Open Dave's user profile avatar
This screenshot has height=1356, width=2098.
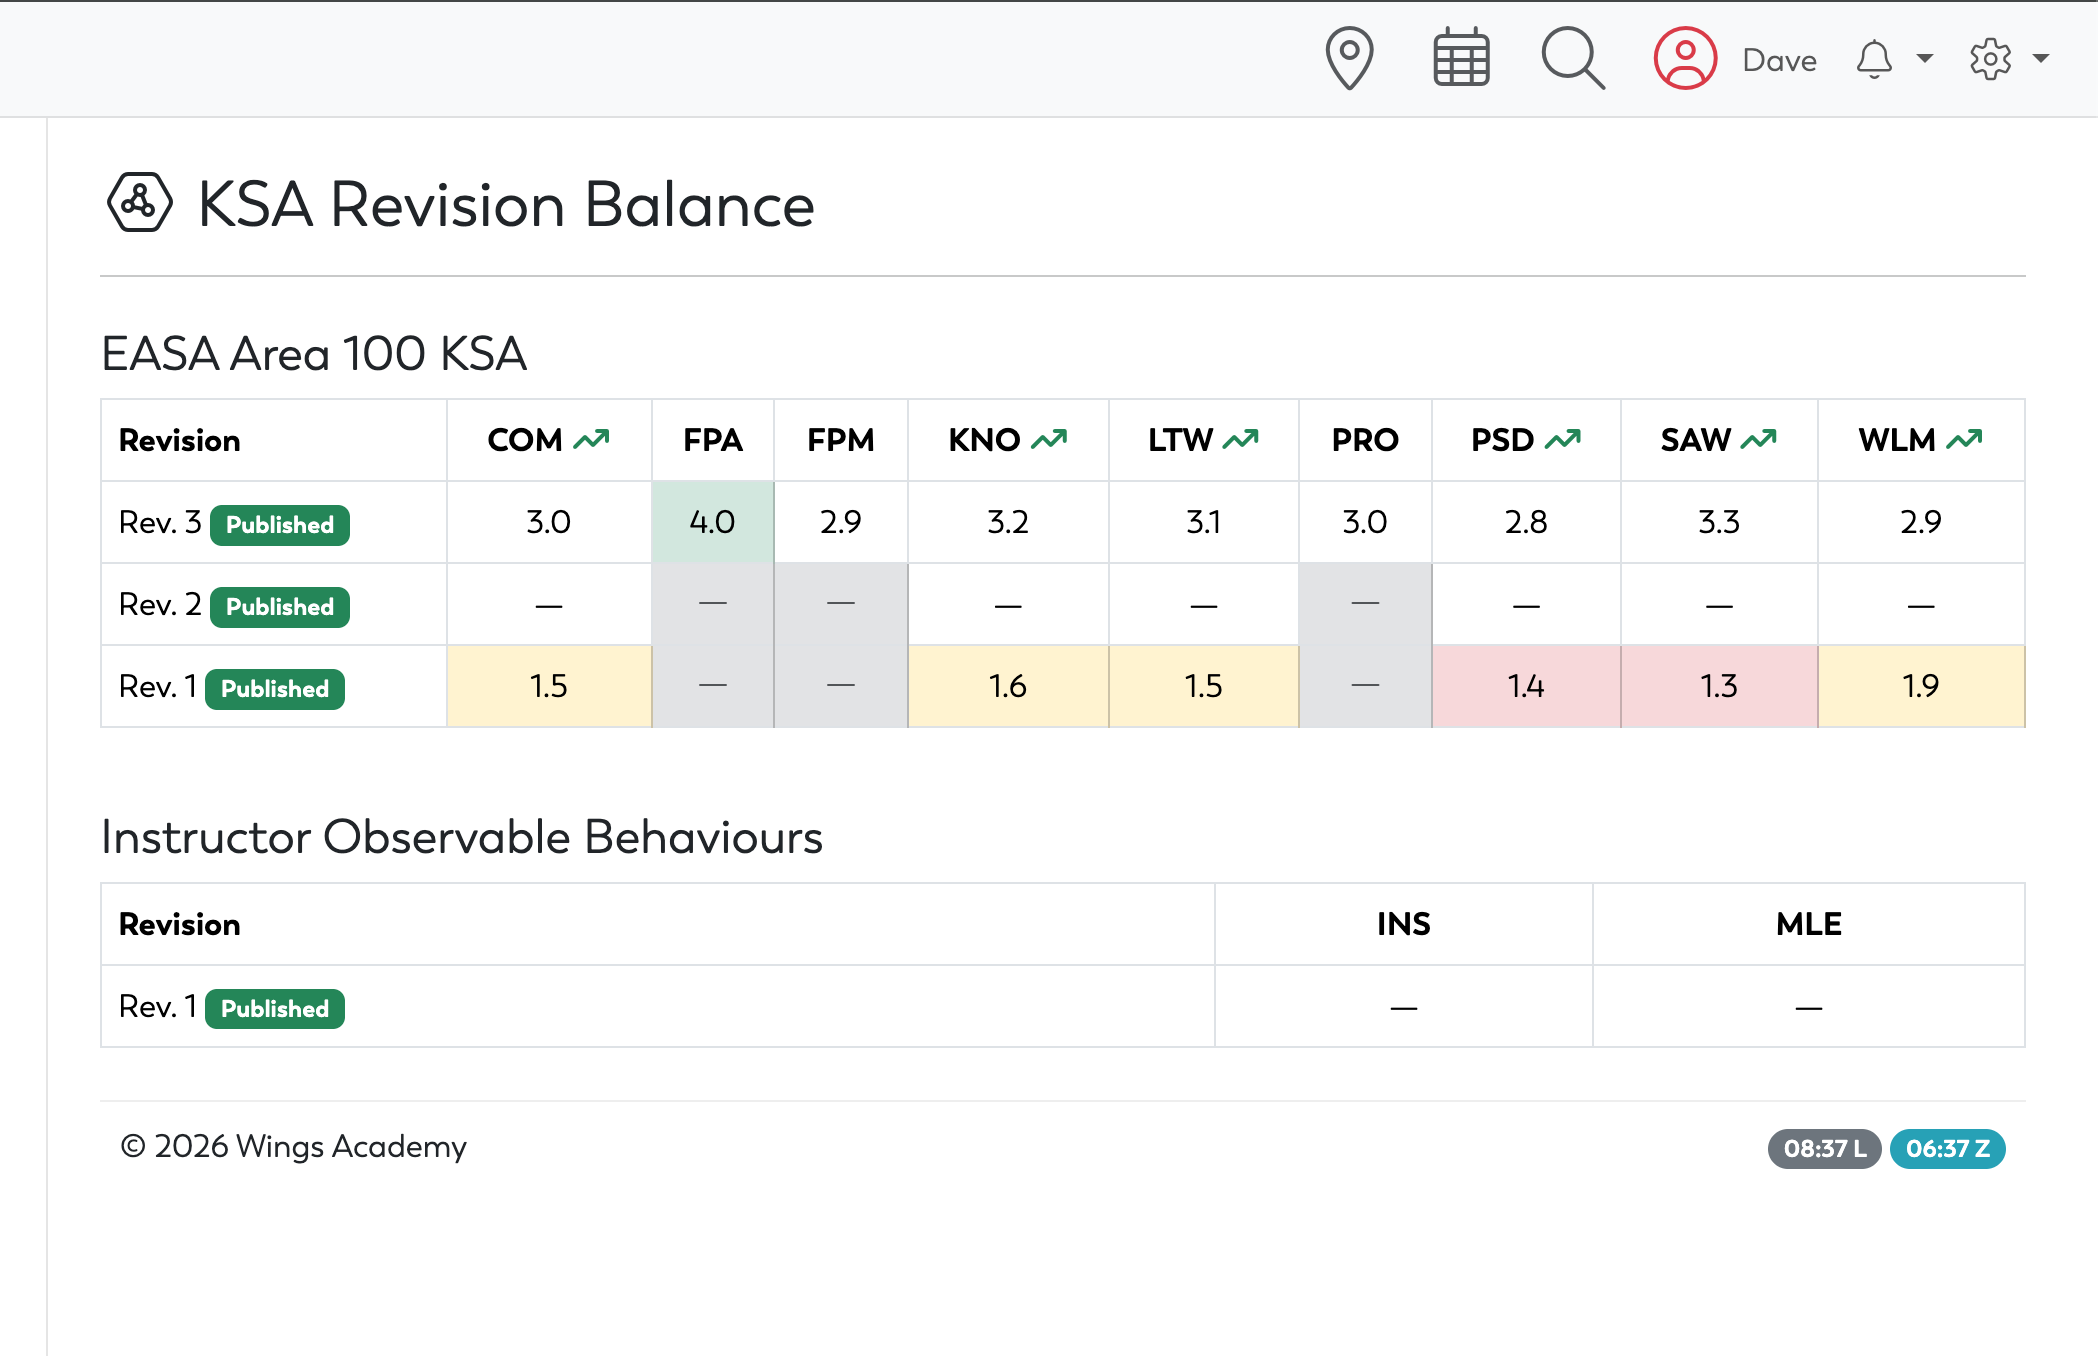pos(1685,58)
